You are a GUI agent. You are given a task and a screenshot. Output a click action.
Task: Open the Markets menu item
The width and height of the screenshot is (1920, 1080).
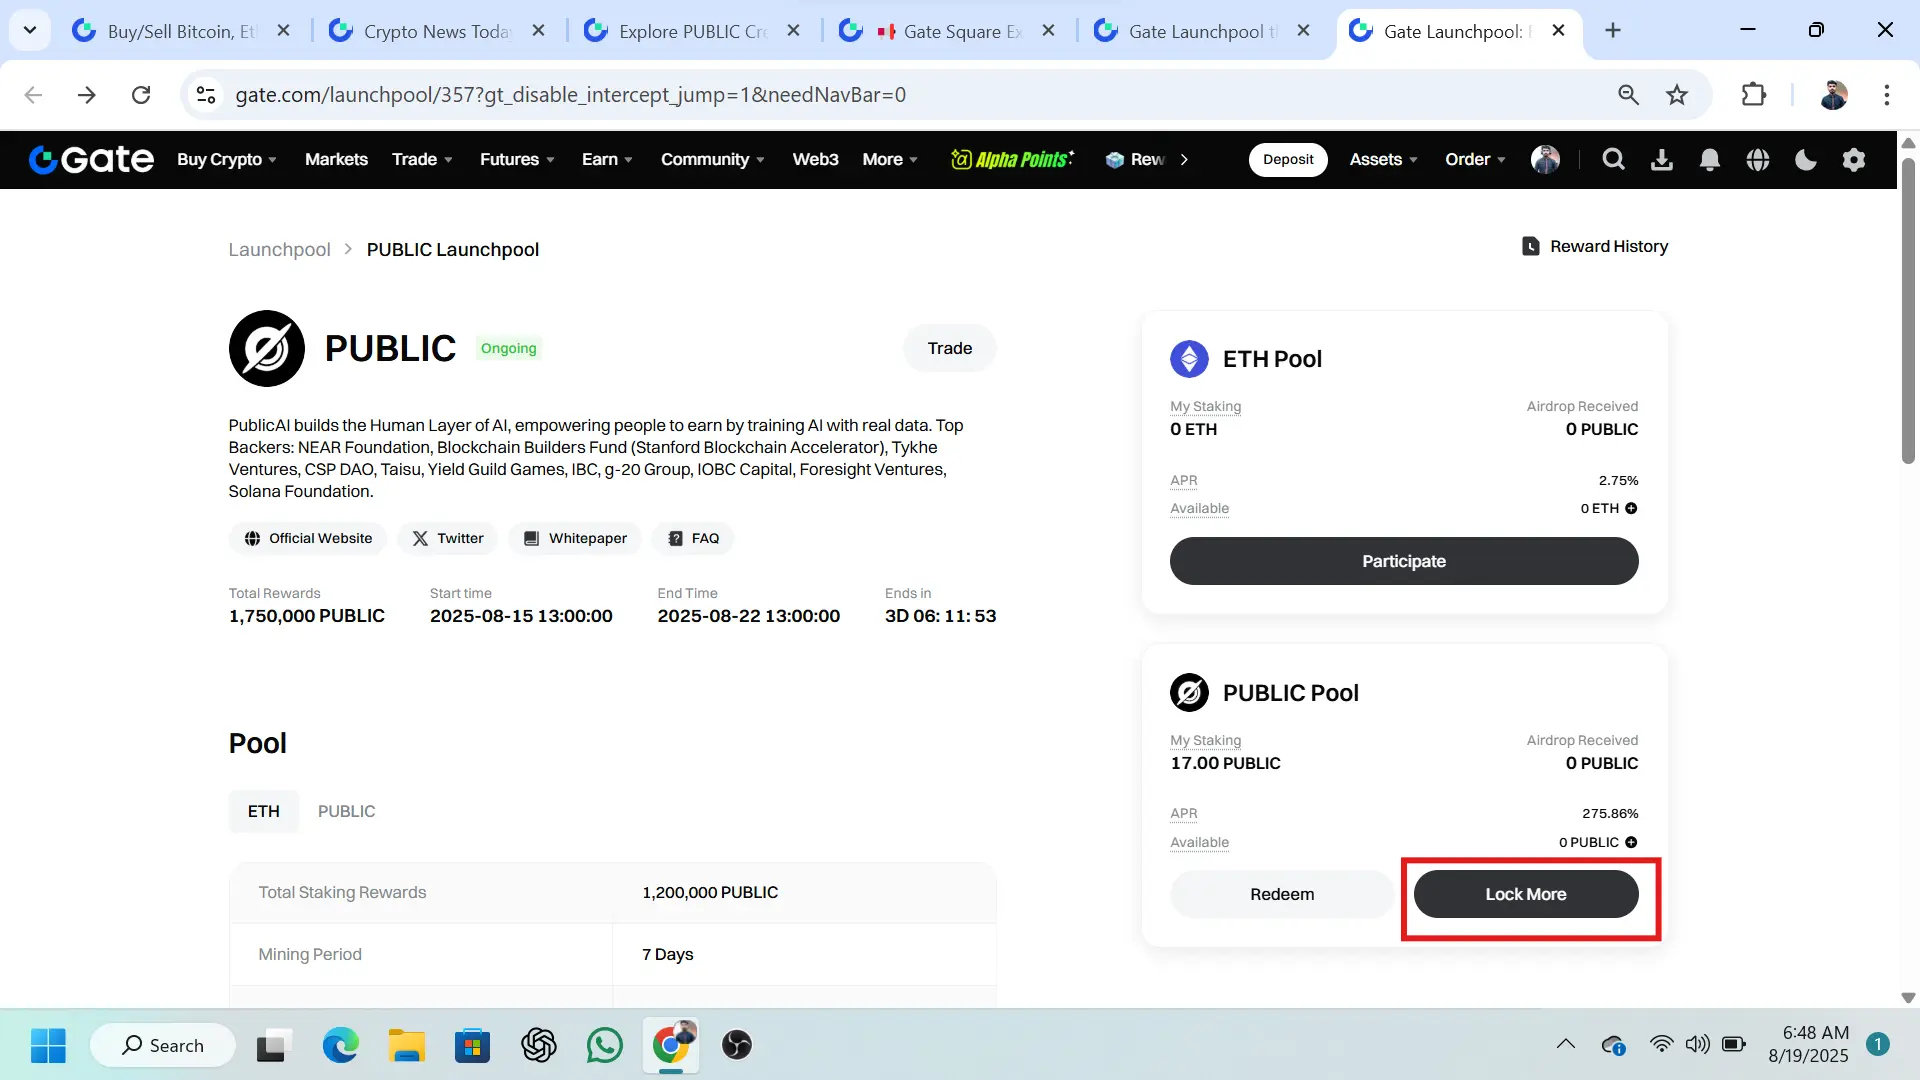coord(336,159)
